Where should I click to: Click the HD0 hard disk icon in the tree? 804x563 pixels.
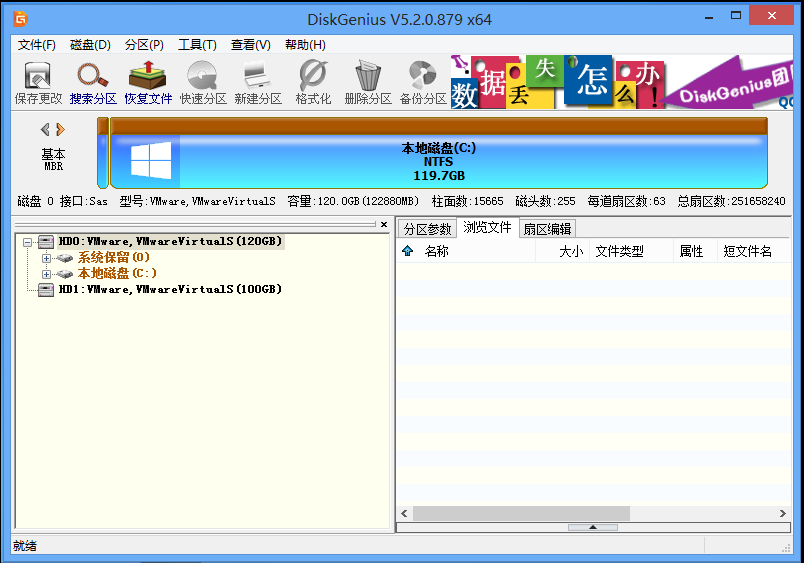[x=46, y=242]
